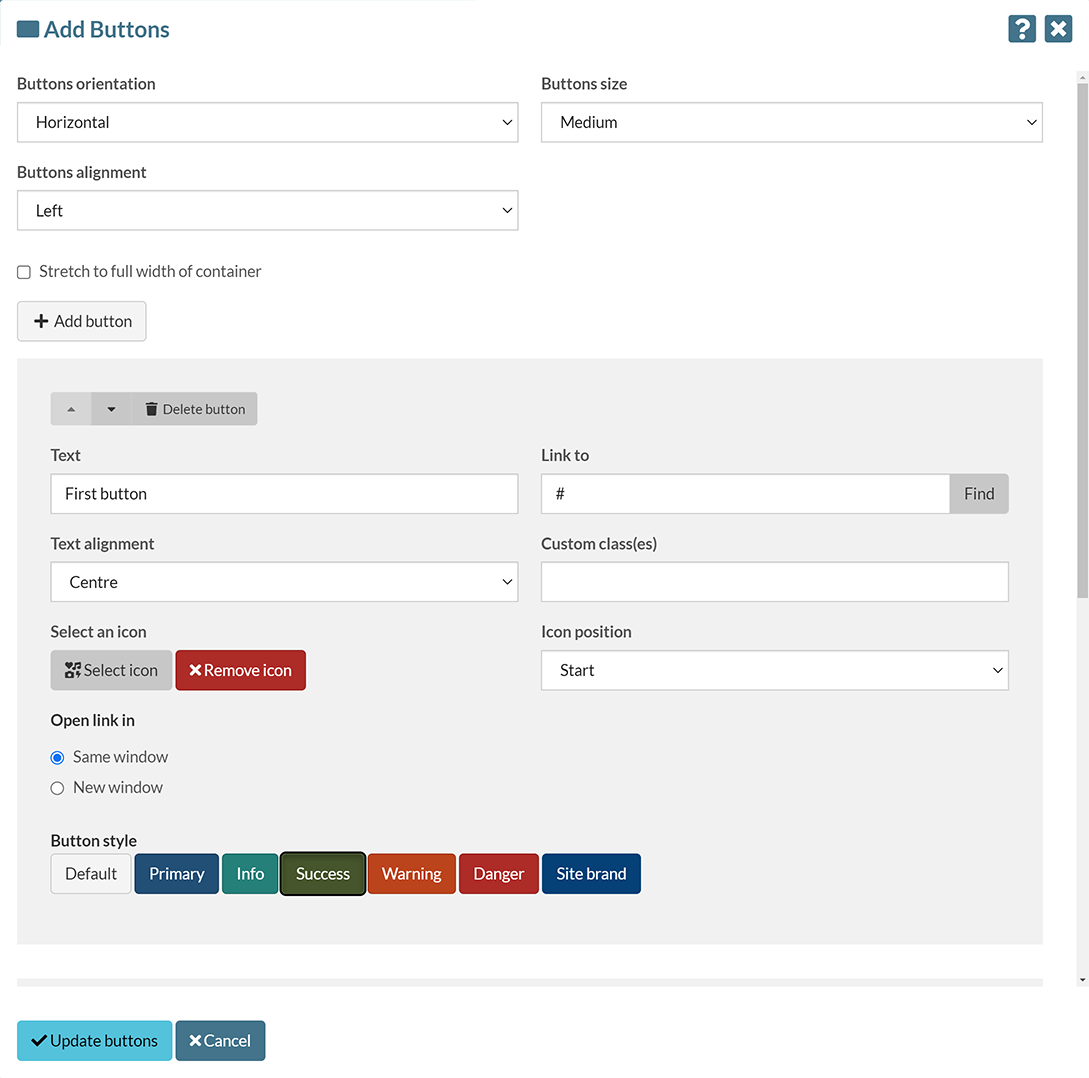Enable Stretch to full width checkbox
The height and width of the screenshot is (1078, 1089).
[x=24, y=272]
